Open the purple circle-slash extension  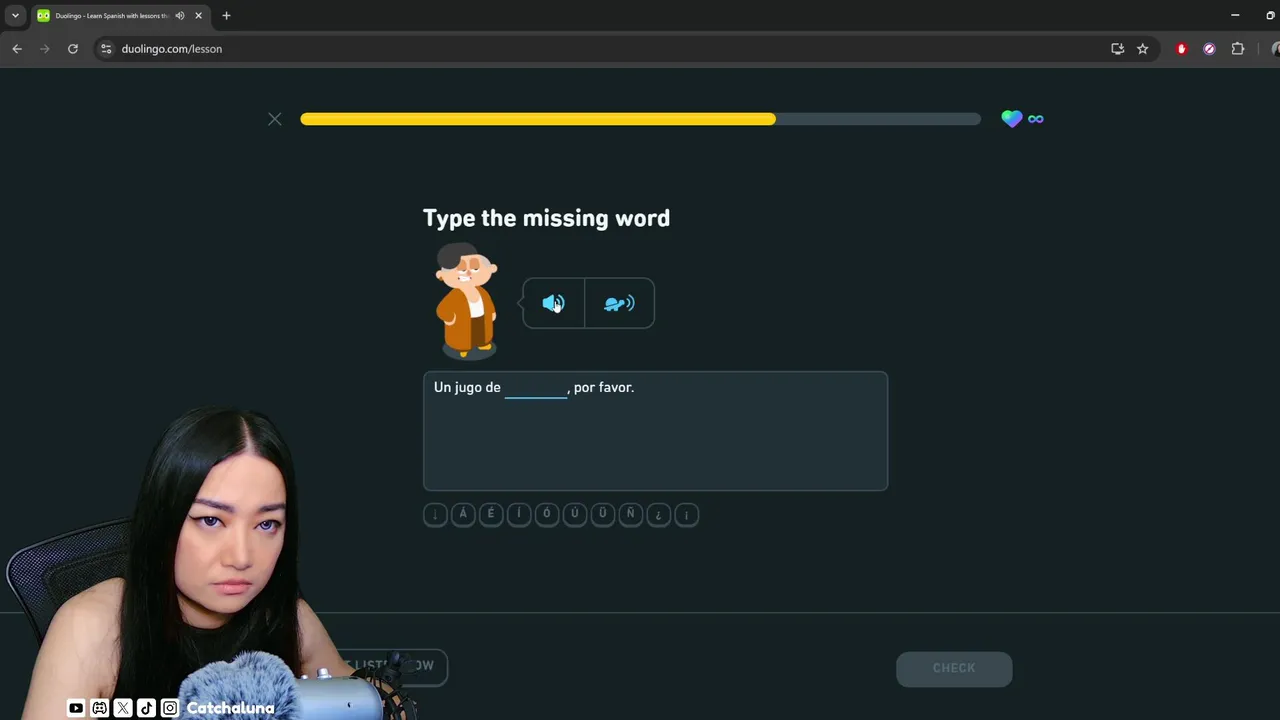[1209, 48]
